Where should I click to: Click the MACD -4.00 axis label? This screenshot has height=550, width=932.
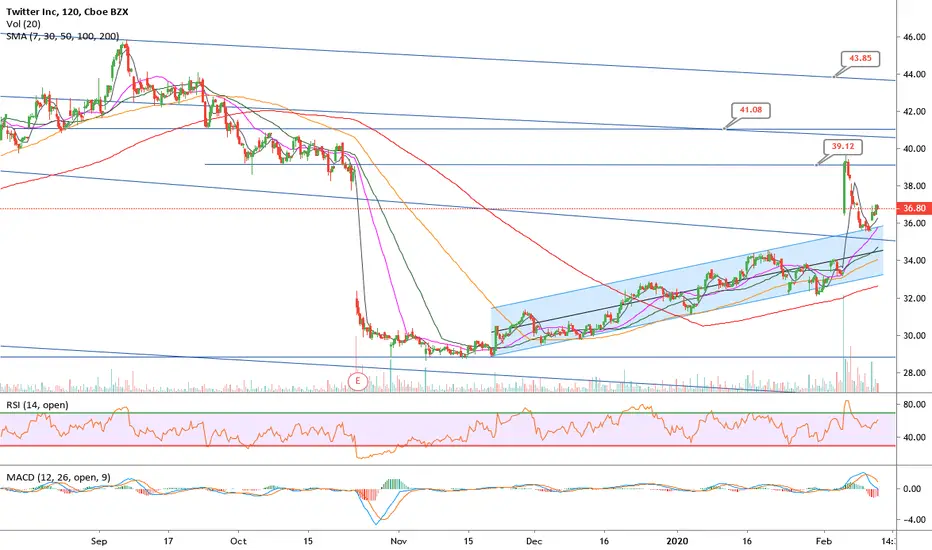(912, 520)
